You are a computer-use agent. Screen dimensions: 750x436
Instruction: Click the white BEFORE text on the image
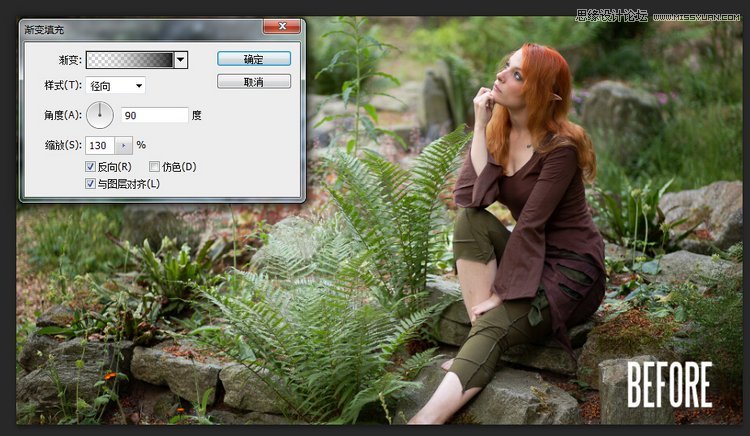(x=669, y=386)
